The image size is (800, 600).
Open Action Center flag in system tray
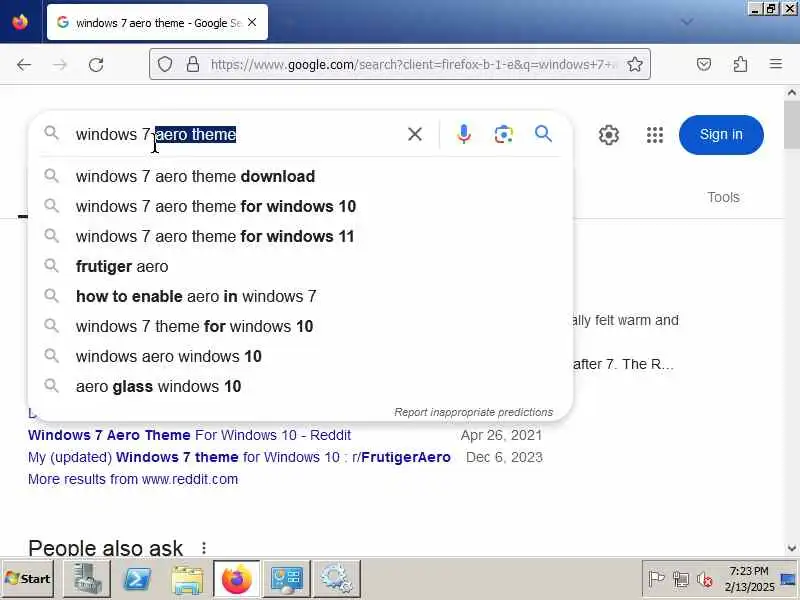pos(656,579)
